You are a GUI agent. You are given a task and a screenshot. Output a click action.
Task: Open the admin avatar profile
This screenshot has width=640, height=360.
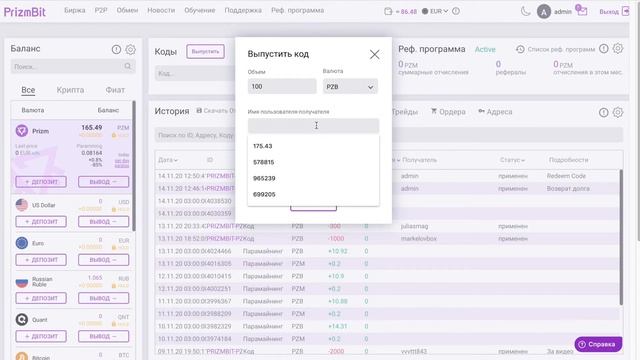click(x=544, y=12)
